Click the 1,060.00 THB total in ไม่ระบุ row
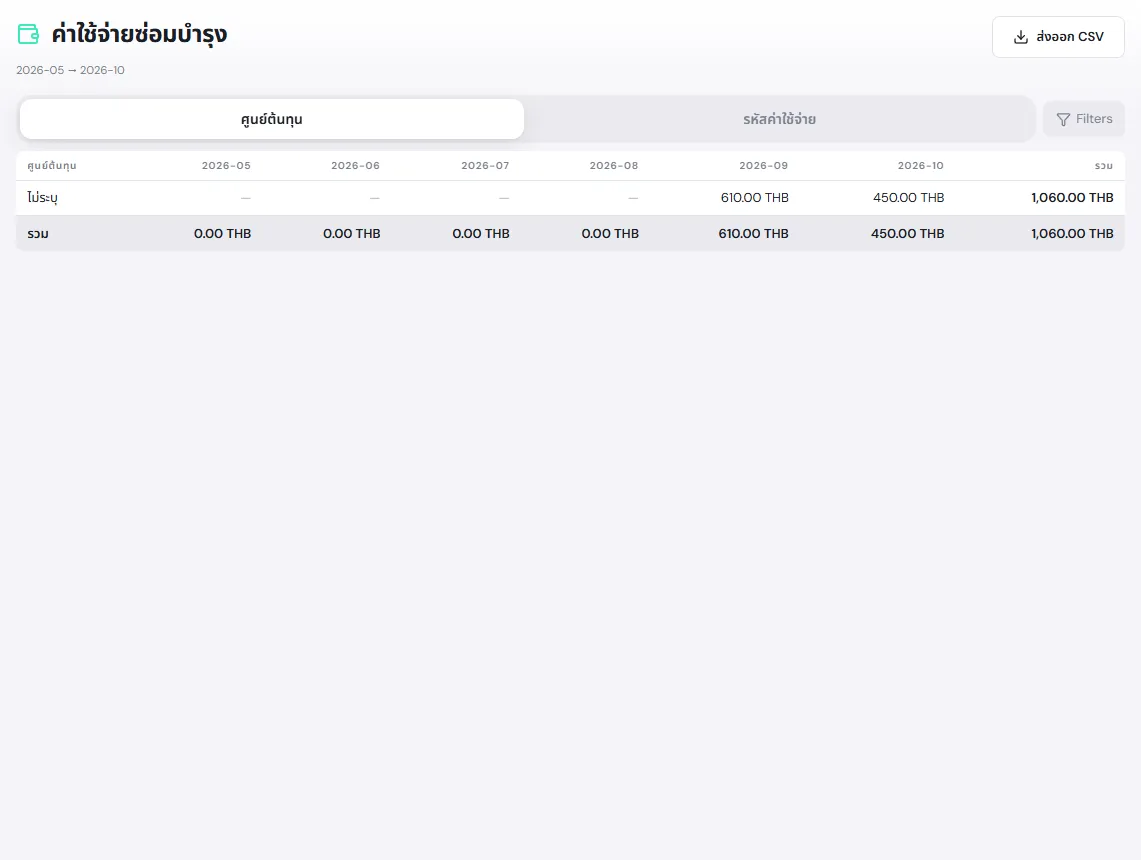 click(1072, 198)
